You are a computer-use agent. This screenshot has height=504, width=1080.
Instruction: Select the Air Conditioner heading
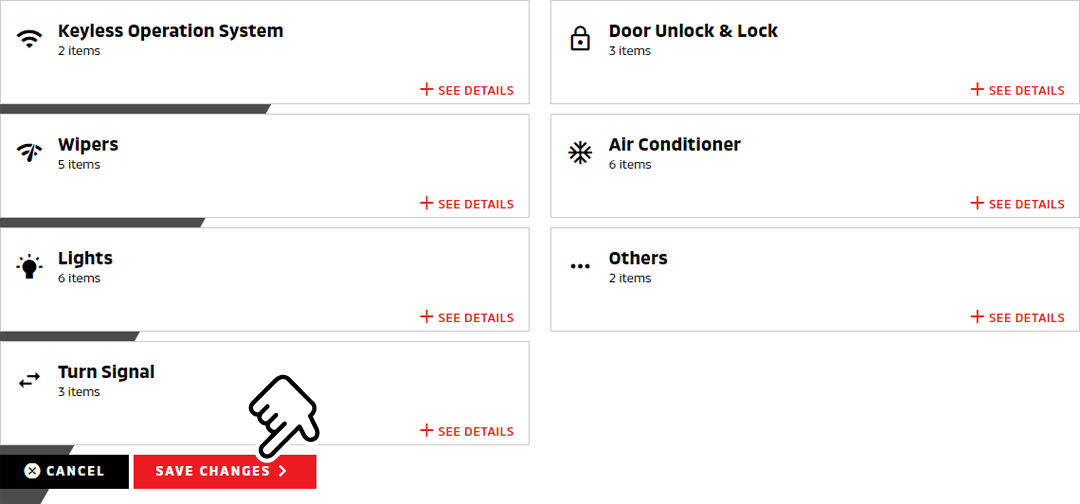tap(675, 145)
